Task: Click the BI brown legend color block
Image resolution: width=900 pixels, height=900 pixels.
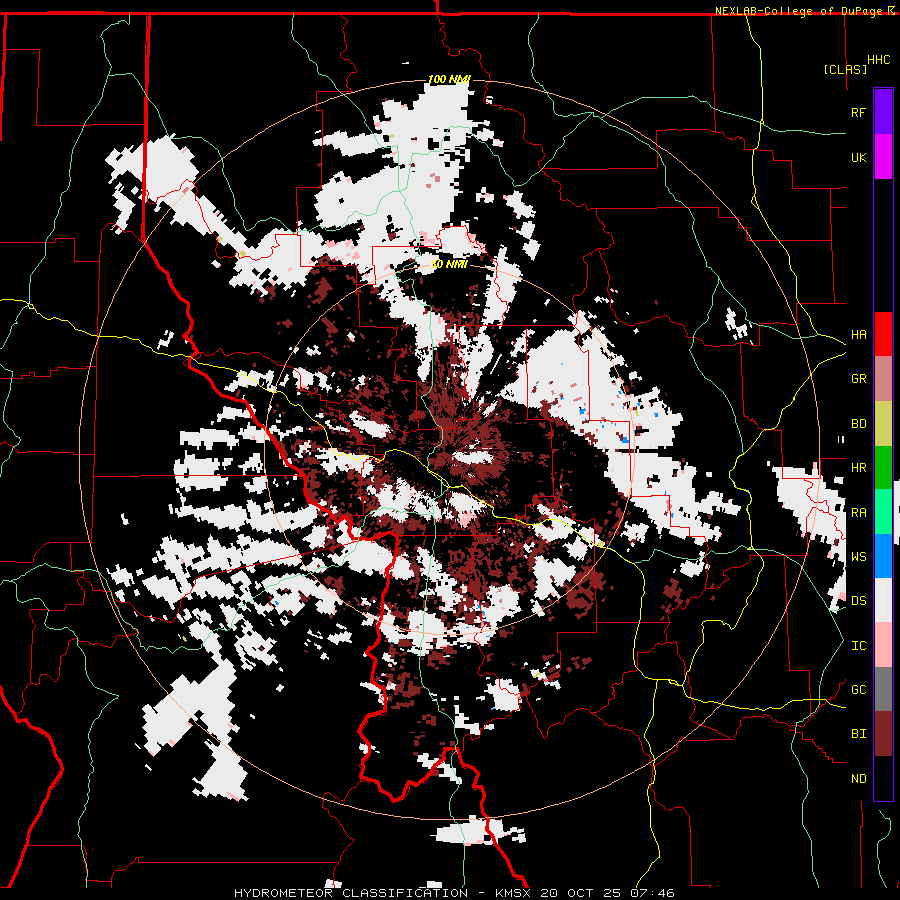Action: coord(883,734)
